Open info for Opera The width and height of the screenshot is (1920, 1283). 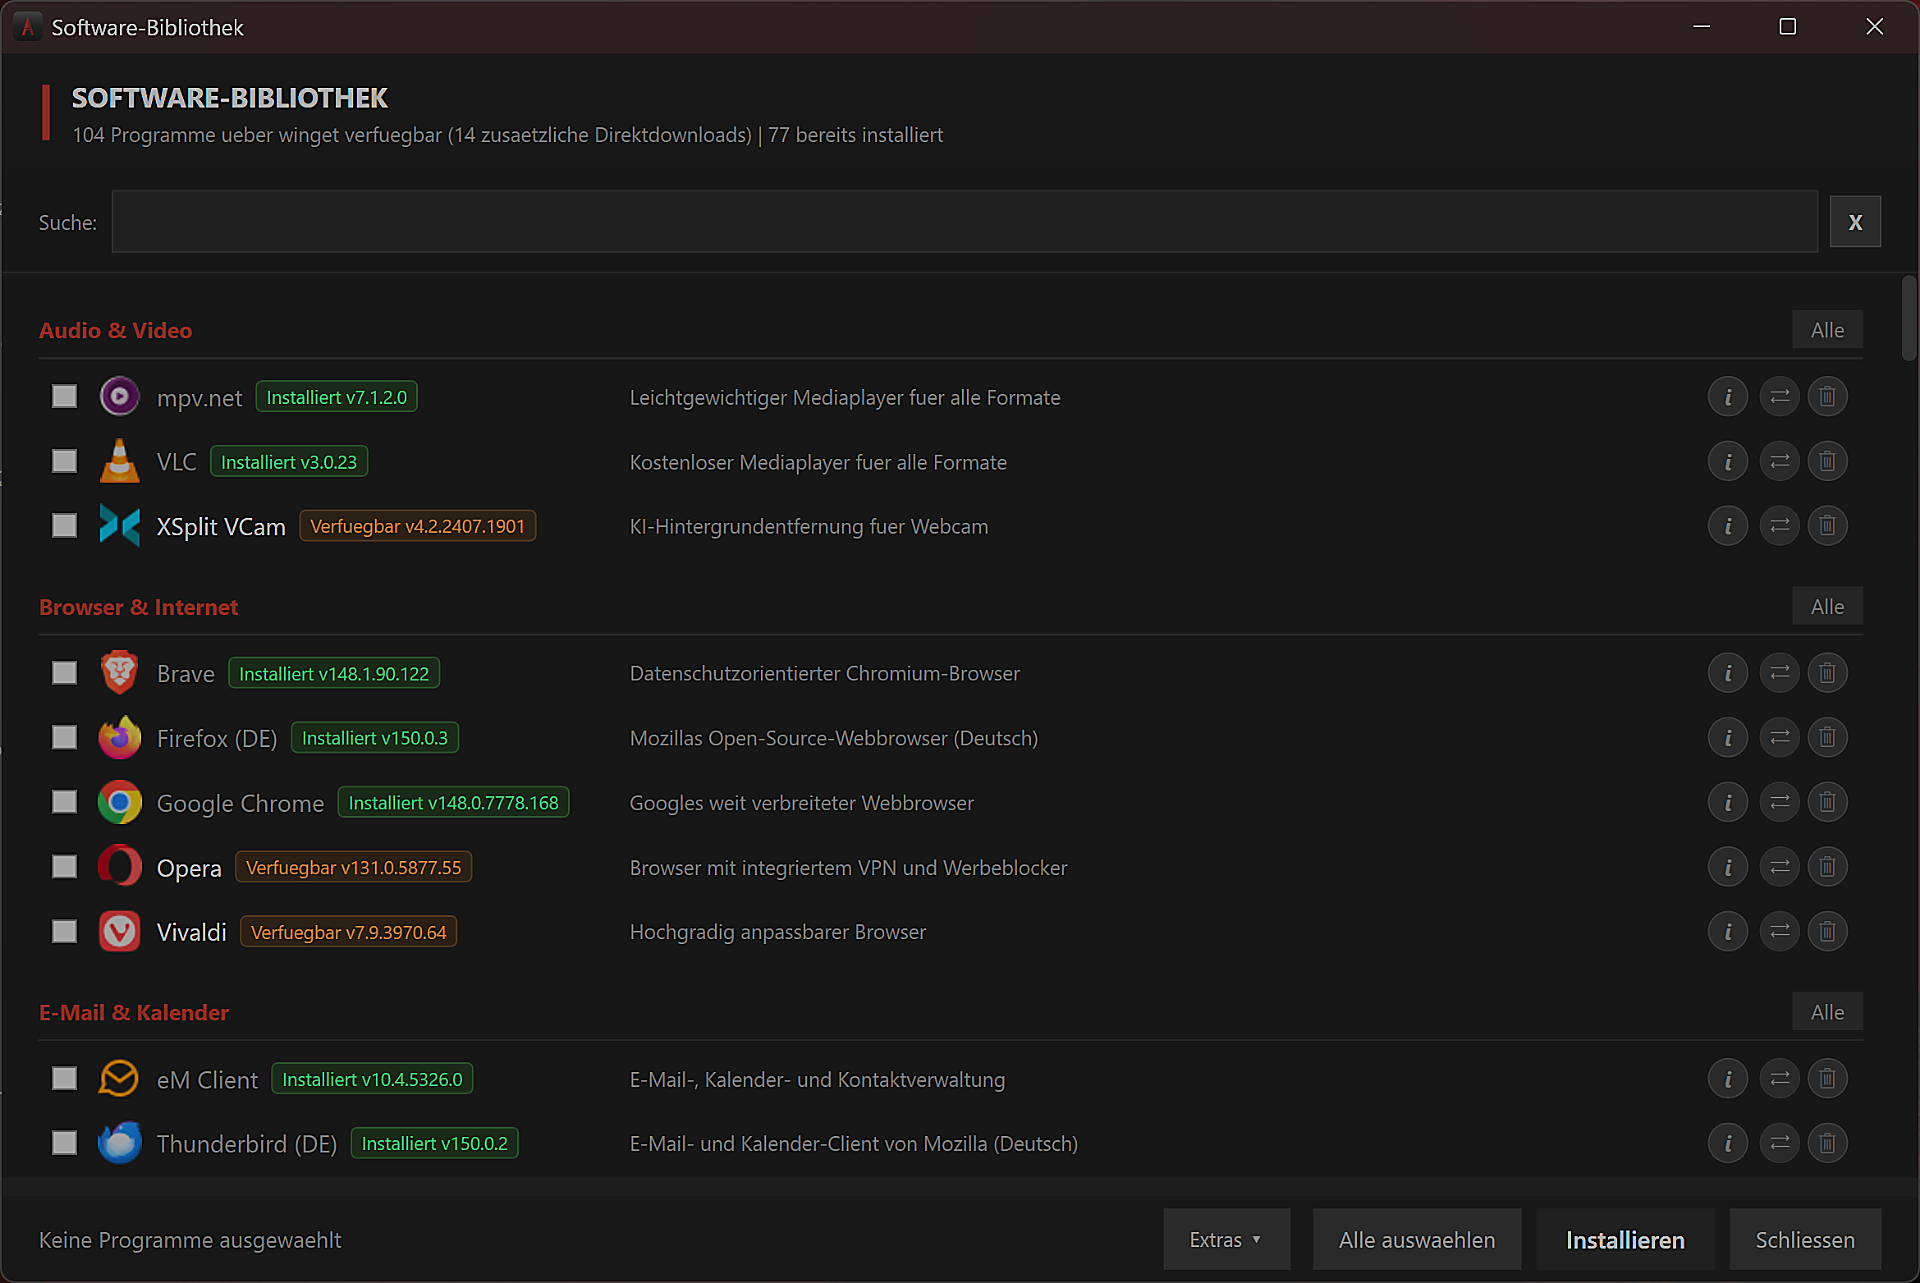point(1727,867)
